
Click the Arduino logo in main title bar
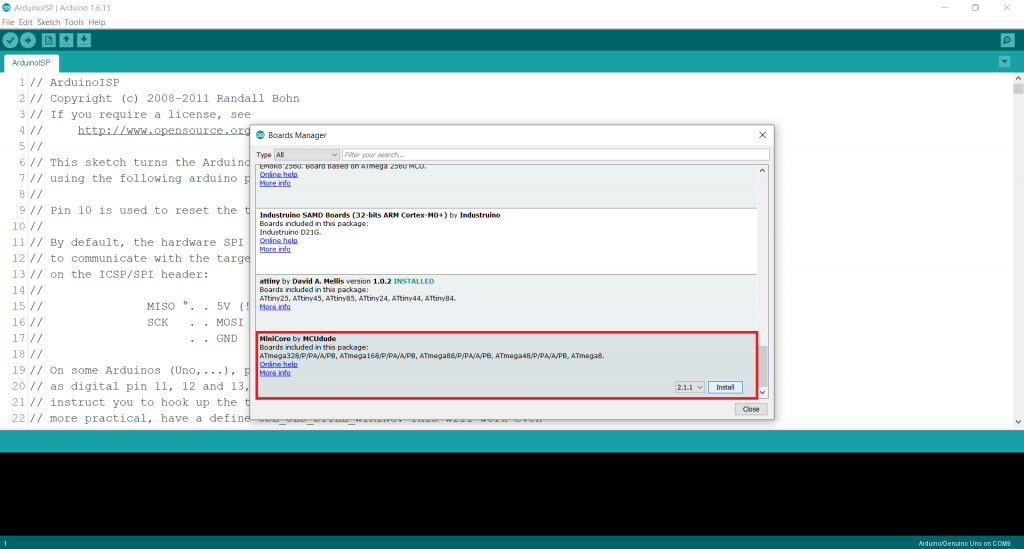pos(7,8)
